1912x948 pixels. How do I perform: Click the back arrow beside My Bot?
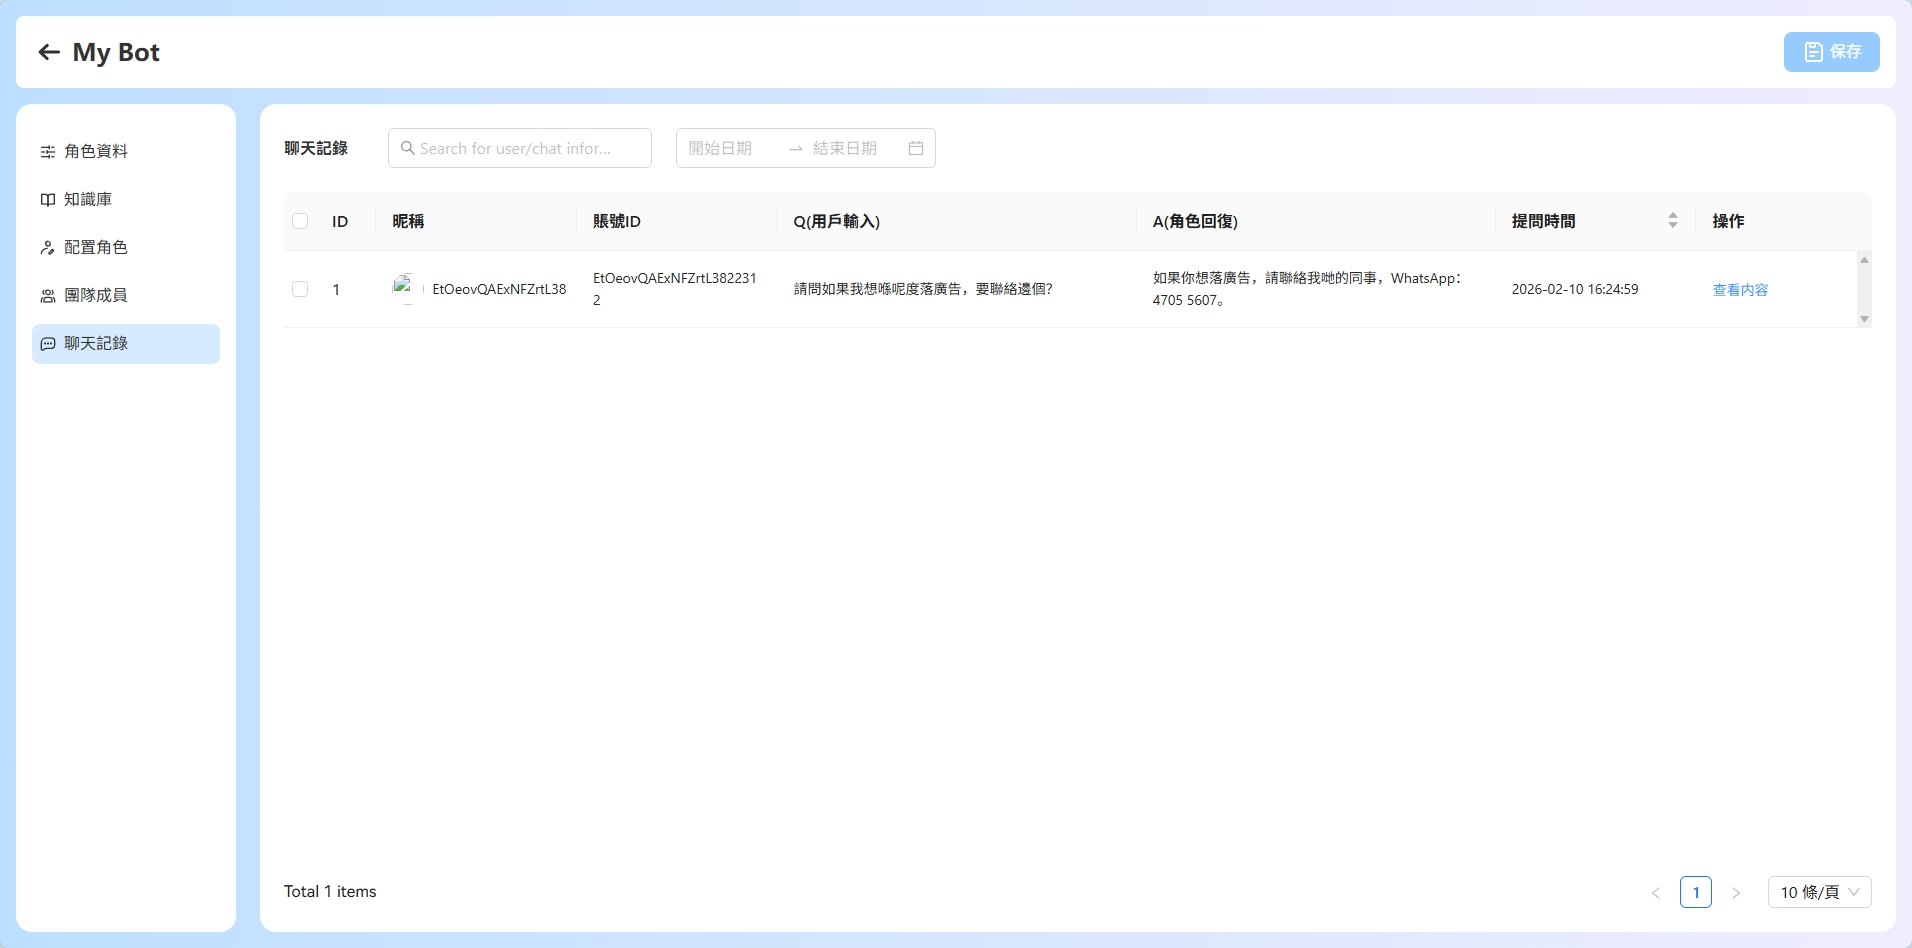coord(49,52)
